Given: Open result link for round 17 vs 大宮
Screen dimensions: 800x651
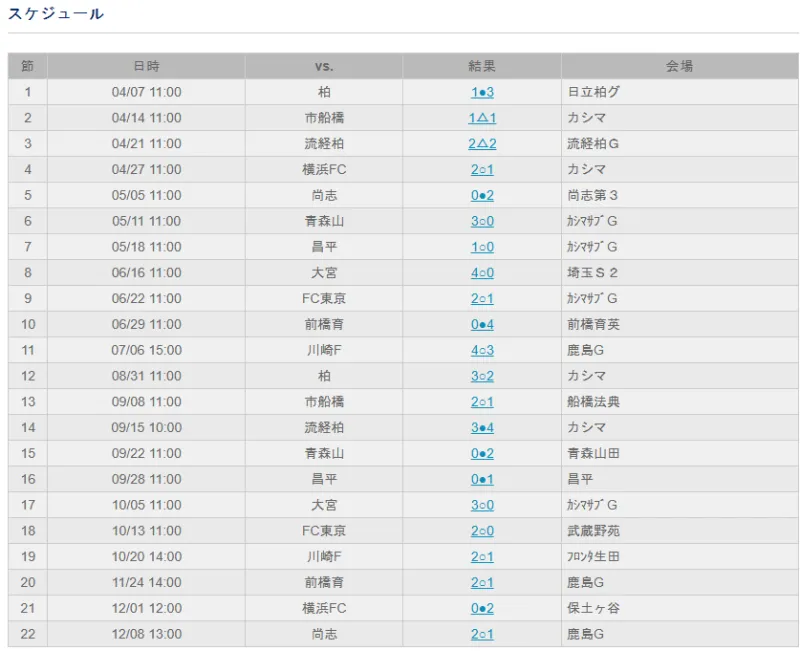Looking at the screenshot, I should (x=482, y=505).
